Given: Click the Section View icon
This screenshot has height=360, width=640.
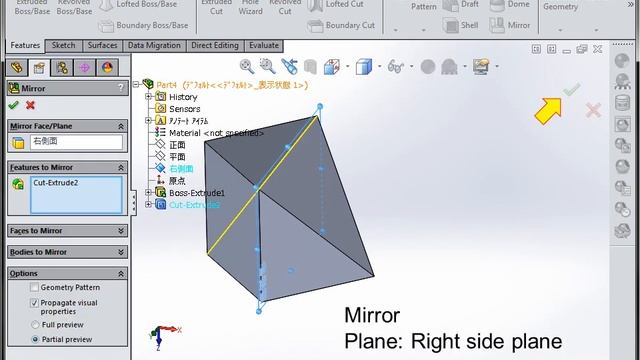Looking at the screenshot, I should coord(311,67).
